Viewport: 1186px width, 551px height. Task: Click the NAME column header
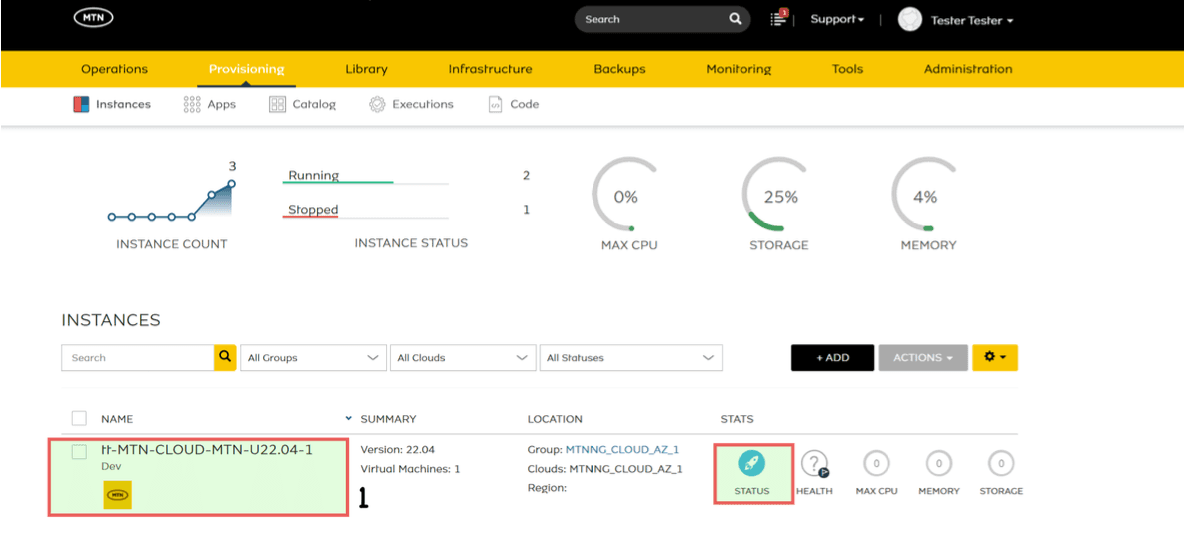[x=117, y=419]
